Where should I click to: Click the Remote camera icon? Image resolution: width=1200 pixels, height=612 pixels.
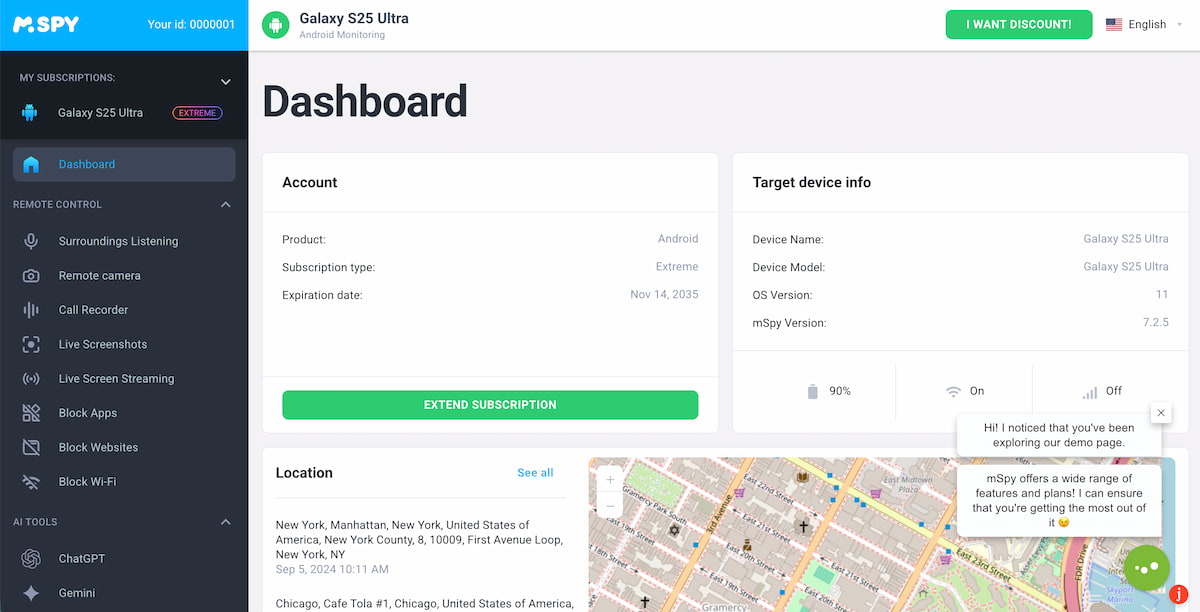pos(31,276)
